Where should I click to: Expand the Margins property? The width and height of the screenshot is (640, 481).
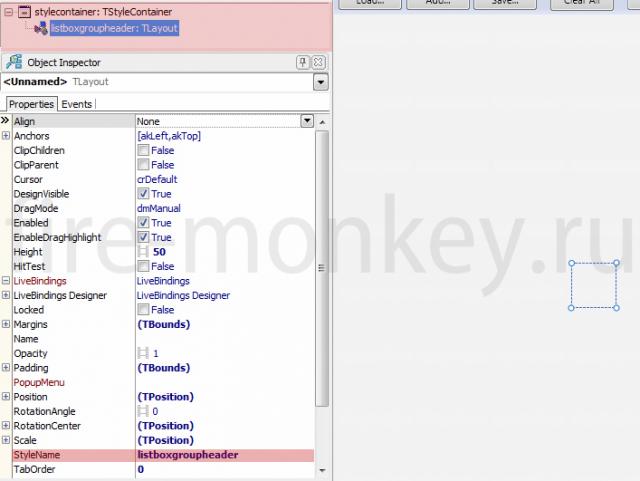[x=6, y=324]
